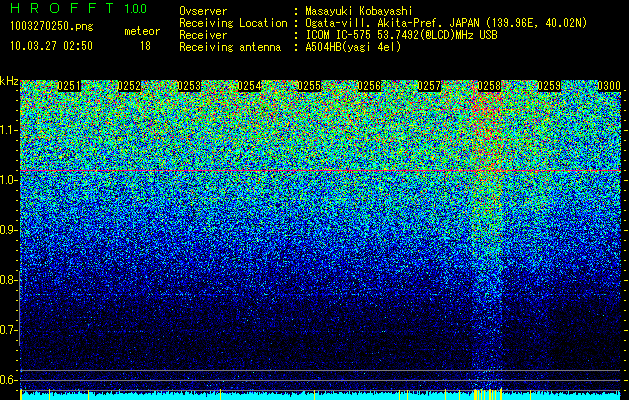Click the HROFFT 1.0.0 title text

pos(79,8)
